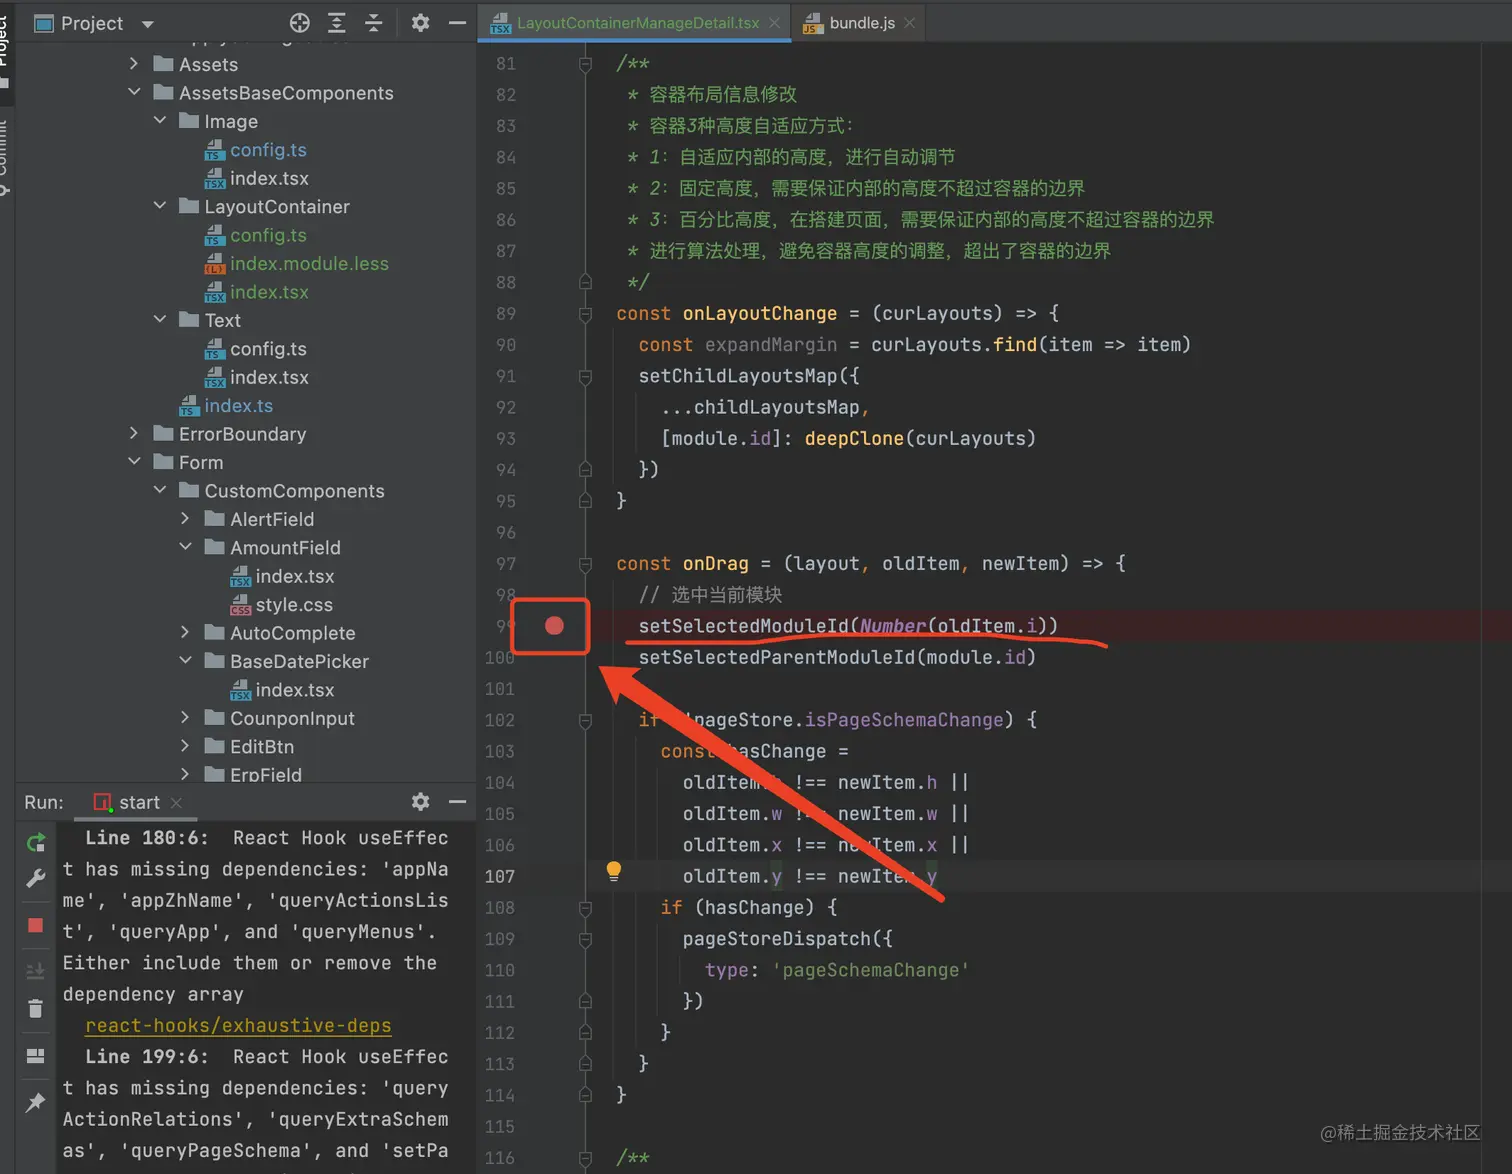Stop the running process with red square
The height and width of the screenshot is (1174, 1512).
(x=35, y=925)
